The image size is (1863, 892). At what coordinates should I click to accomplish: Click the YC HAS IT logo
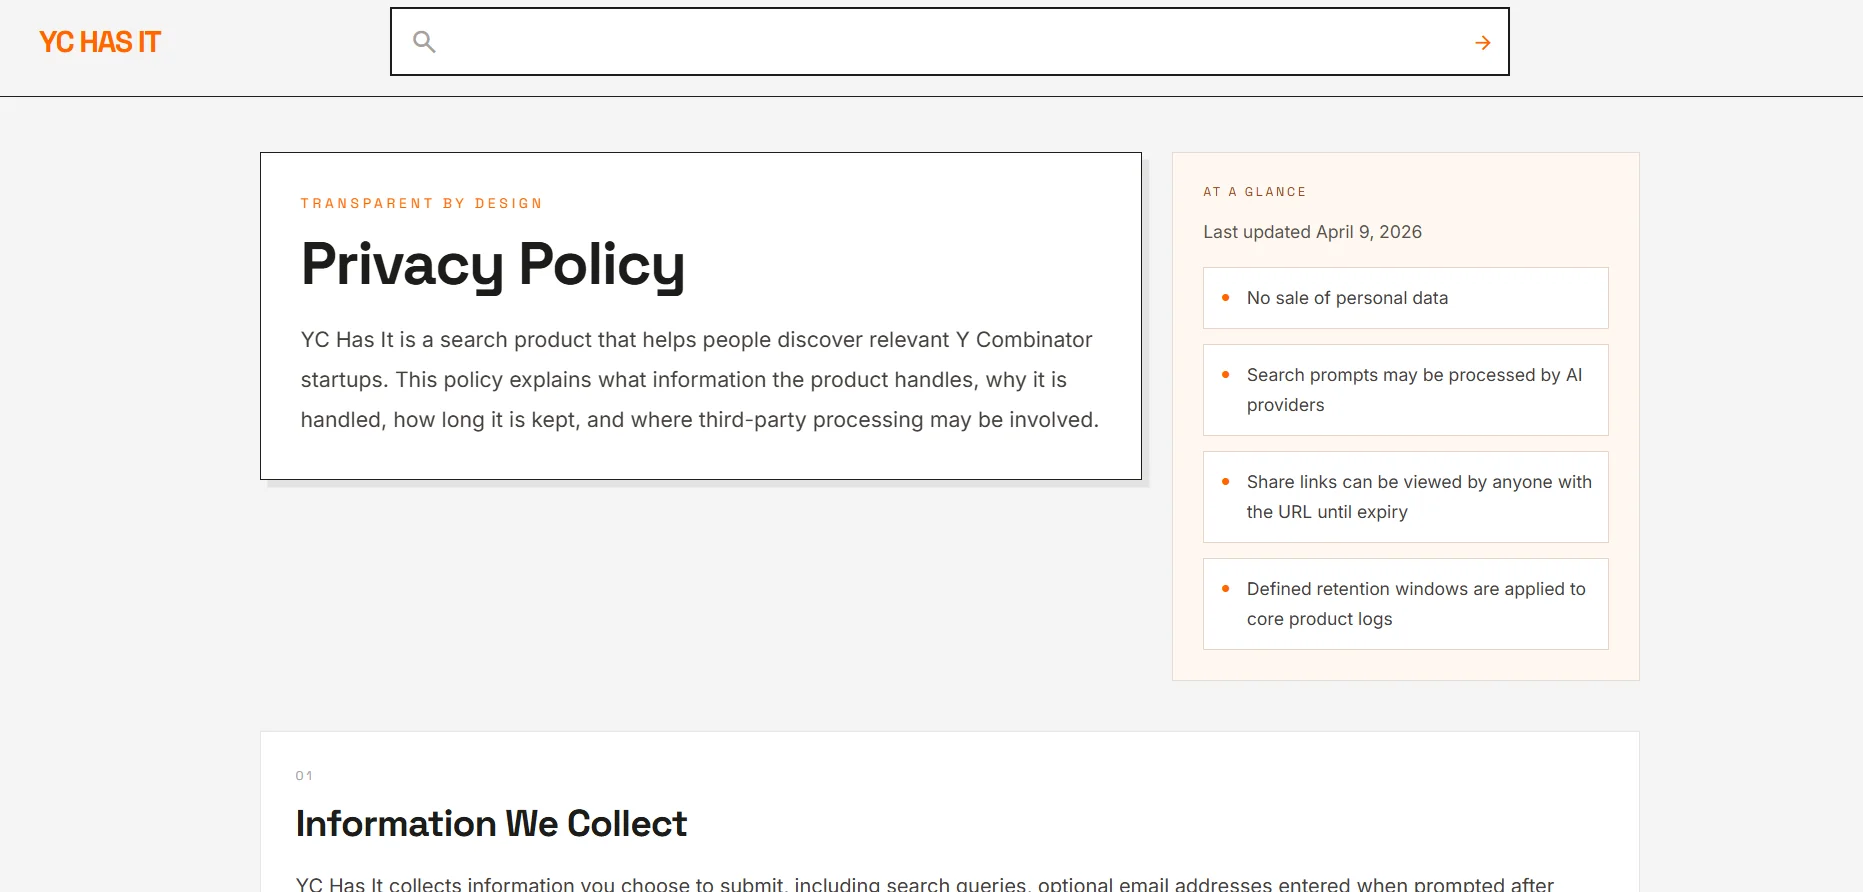pyautogui.click(x=100, y=42)
